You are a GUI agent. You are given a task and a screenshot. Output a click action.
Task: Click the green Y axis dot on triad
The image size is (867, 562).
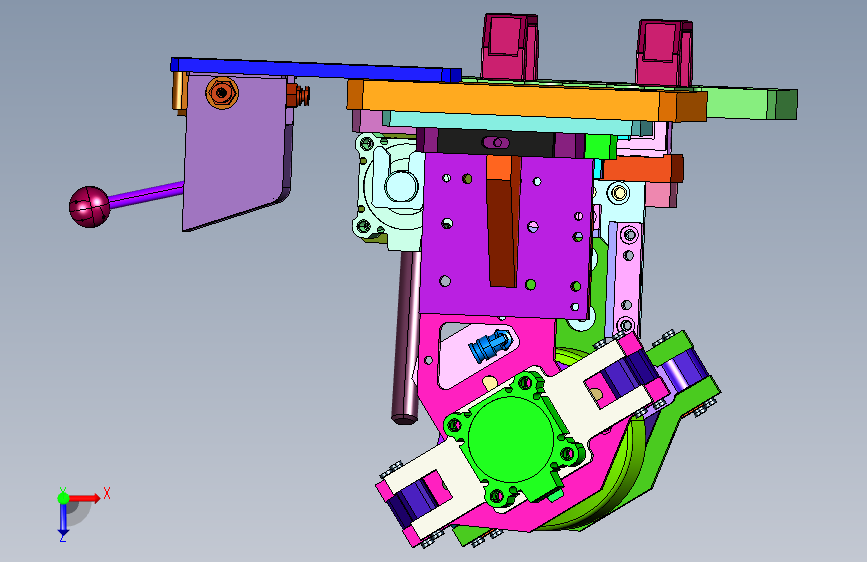point(63,498)
